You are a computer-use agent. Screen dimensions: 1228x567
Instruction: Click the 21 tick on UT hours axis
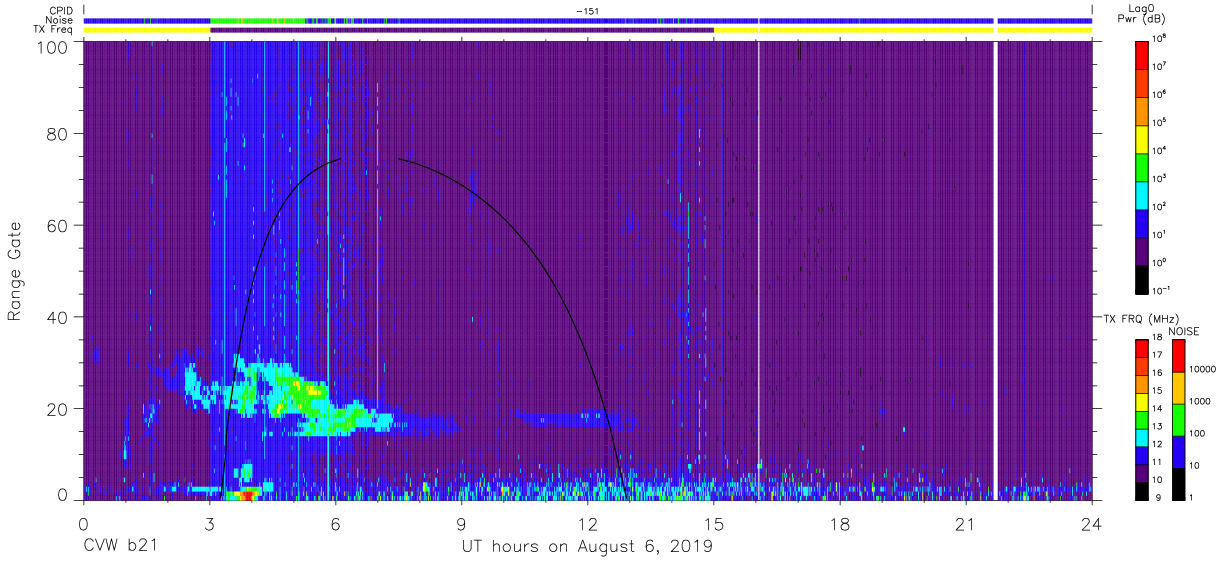click(x=965, y=524)
